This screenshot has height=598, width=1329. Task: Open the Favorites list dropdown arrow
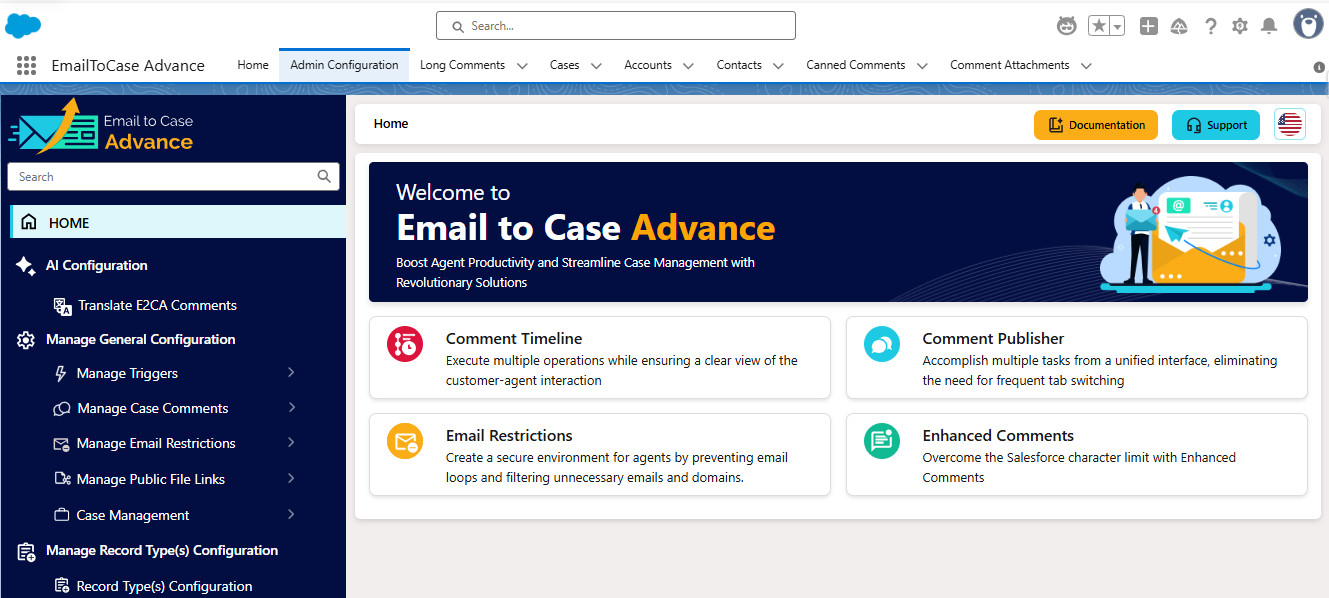(x=1117, y=26)
